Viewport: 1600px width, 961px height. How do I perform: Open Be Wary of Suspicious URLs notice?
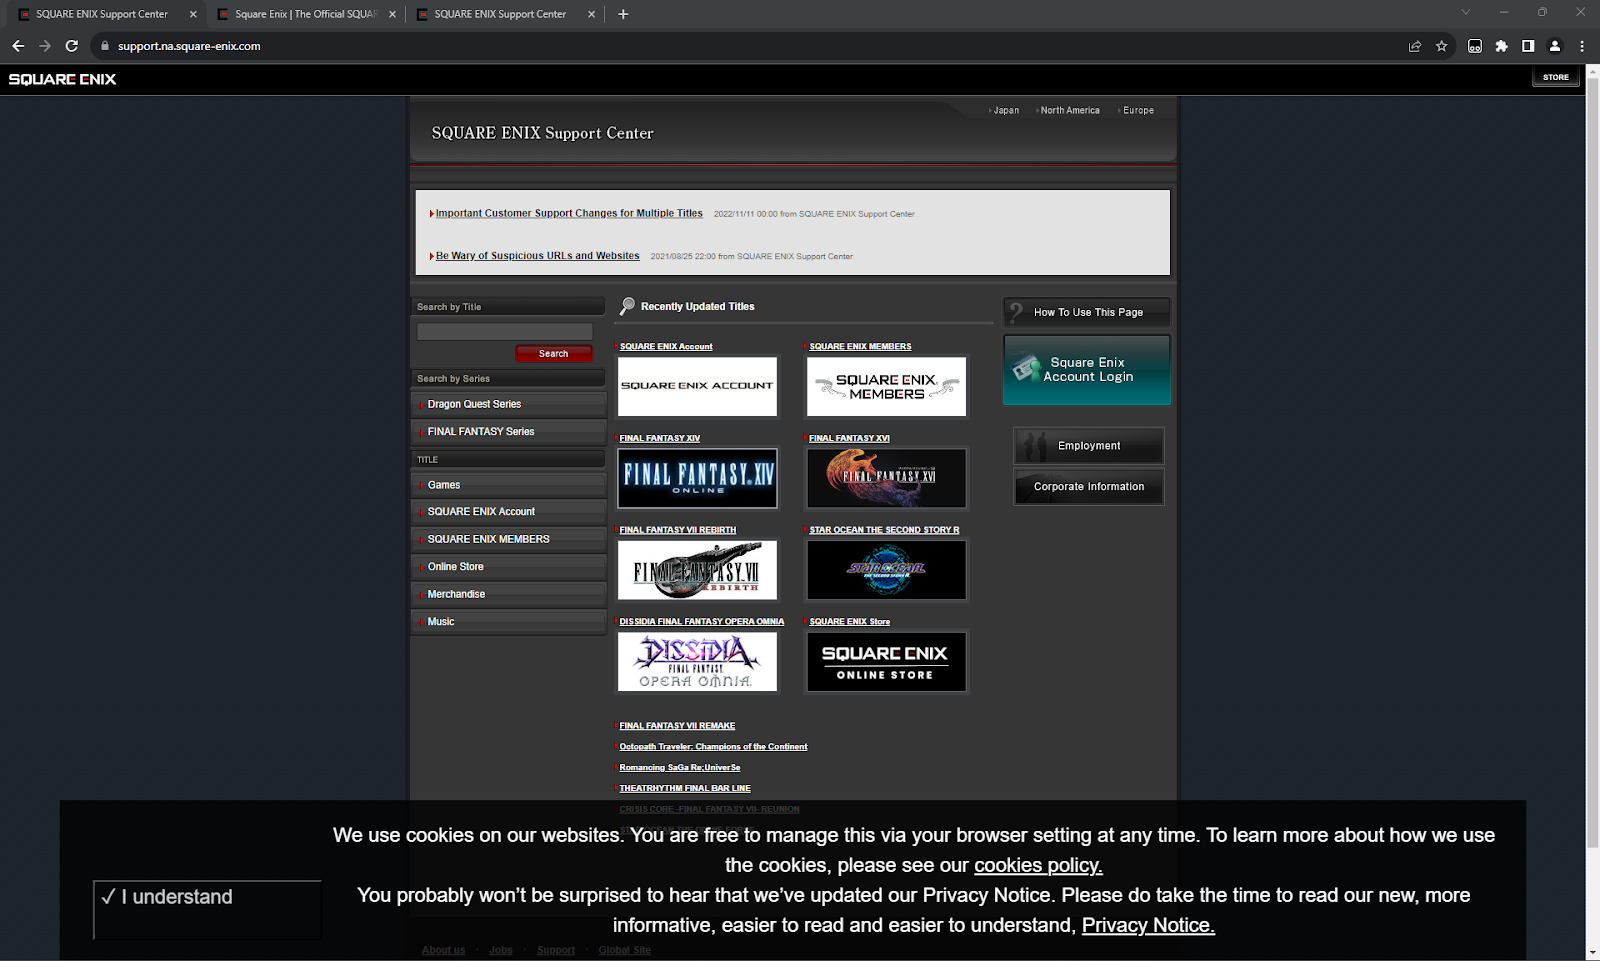(x=537, y=256)
